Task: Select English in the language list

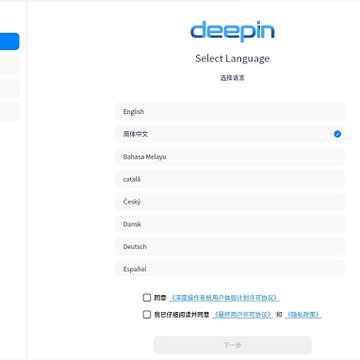Action: tap(230, 112)
